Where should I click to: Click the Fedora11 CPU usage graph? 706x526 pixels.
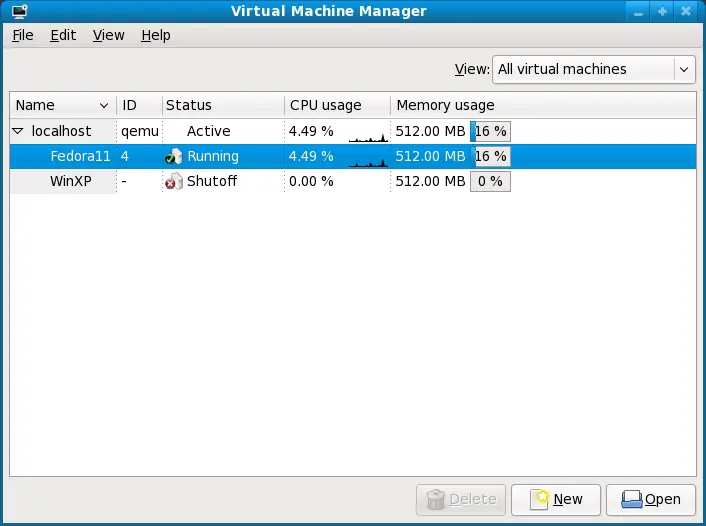[367, 157]
